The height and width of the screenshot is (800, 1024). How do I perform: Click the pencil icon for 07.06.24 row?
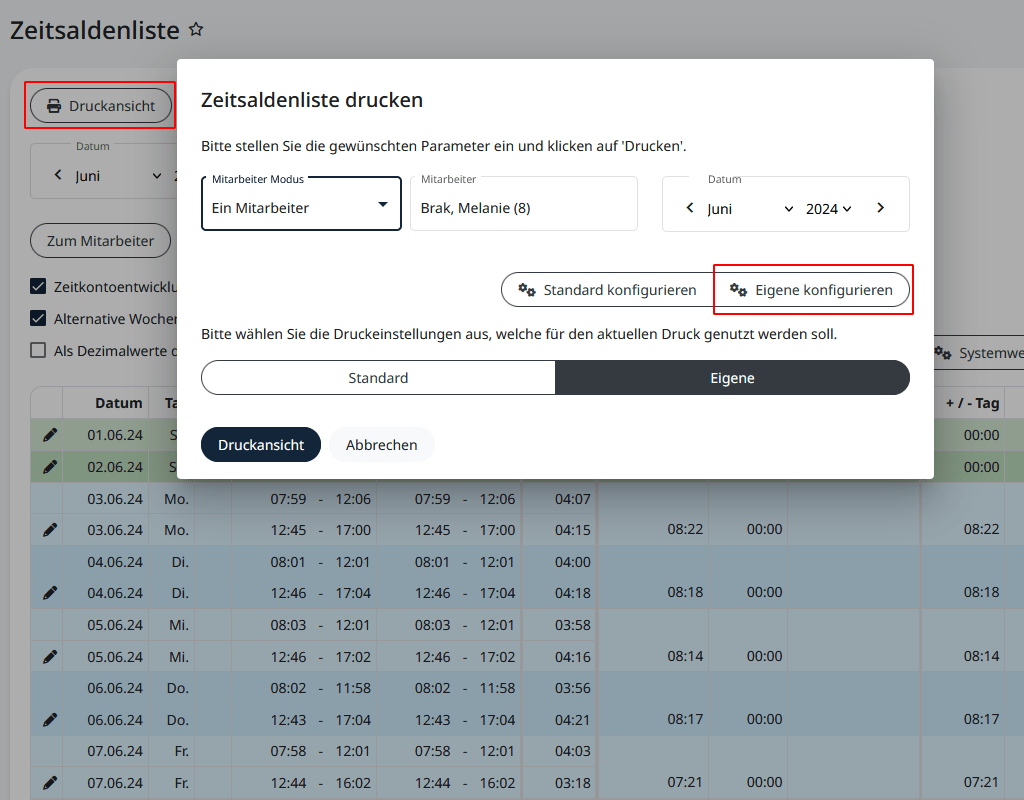(x=50, y=782)
